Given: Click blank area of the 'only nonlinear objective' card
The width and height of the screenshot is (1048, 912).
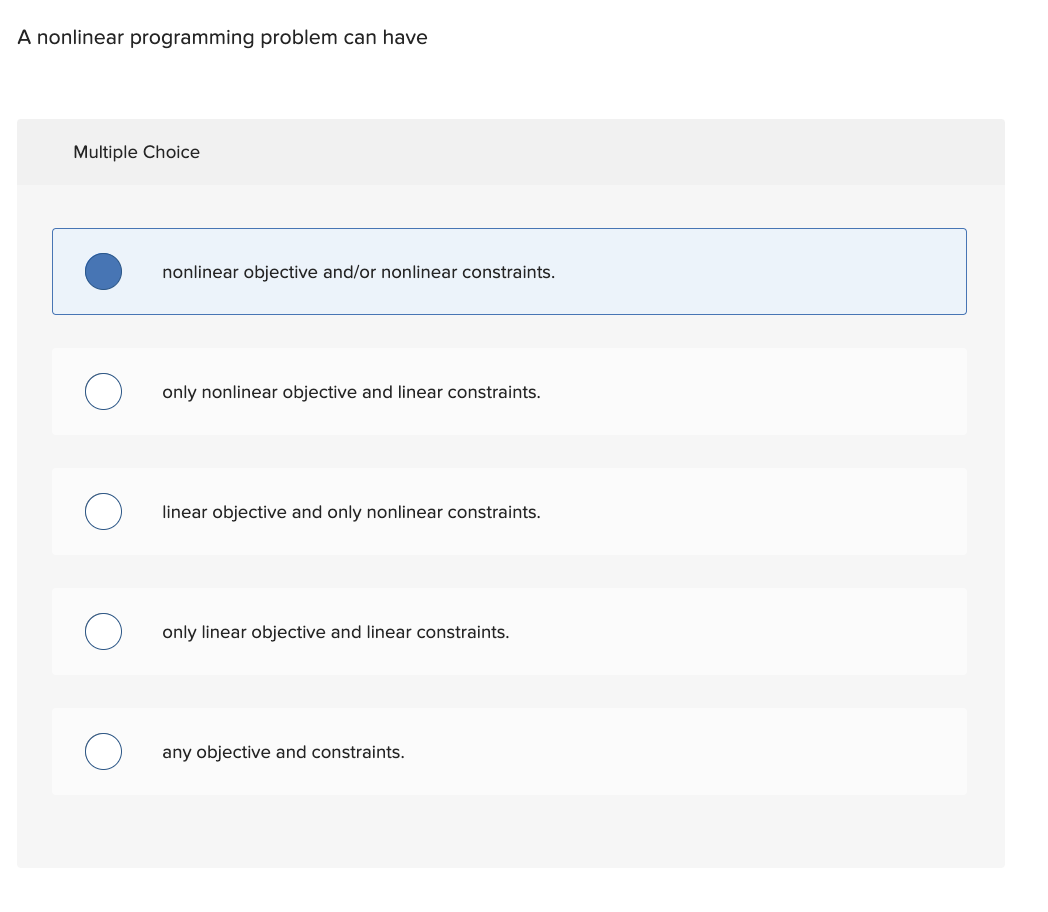Looking at the screenshot, I should (755, 392).
